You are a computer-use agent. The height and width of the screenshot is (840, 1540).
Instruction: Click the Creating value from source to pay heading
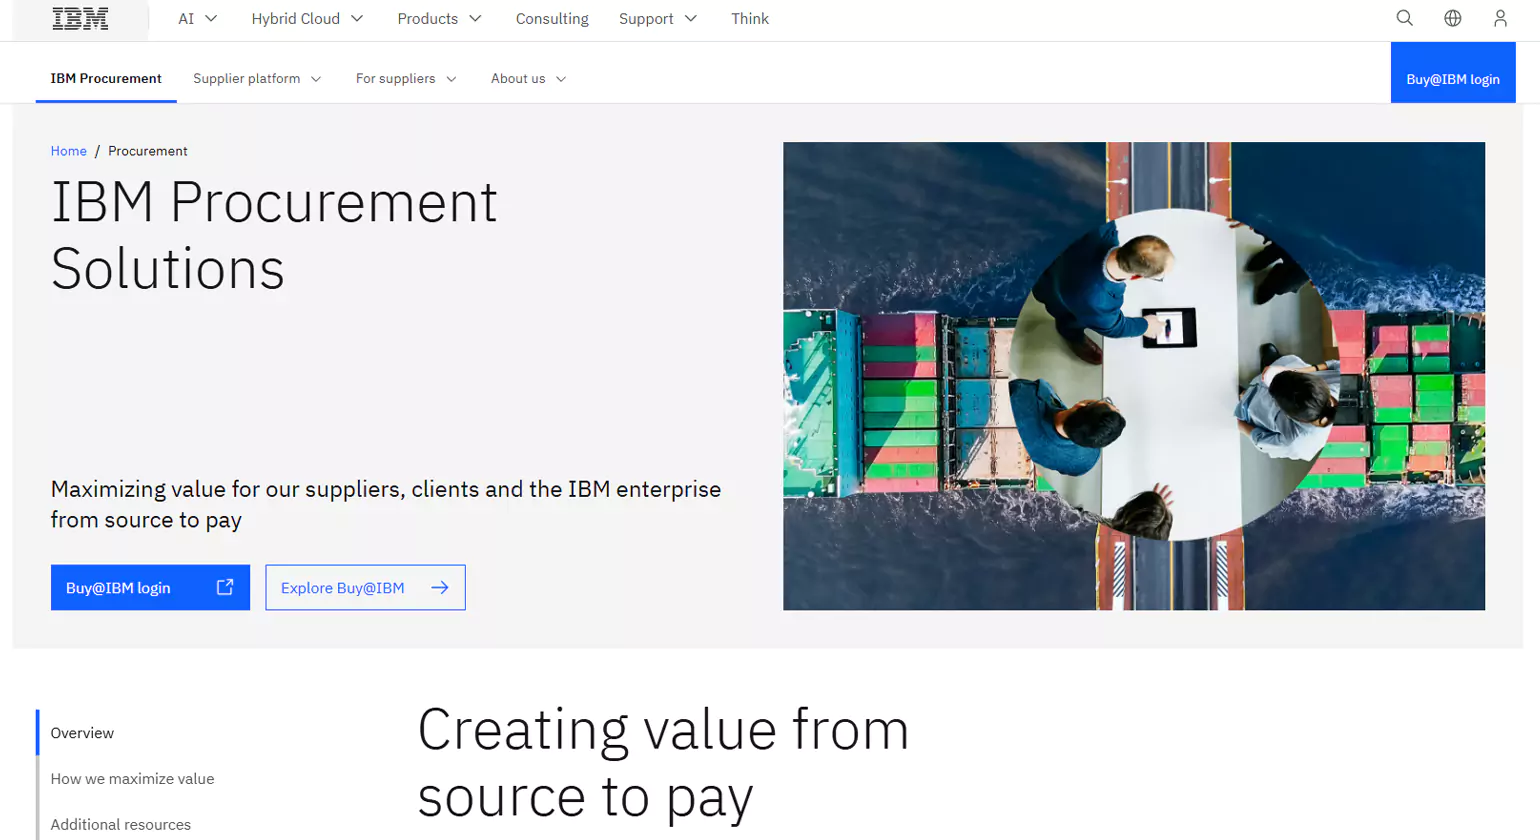(x=663, y=763)
